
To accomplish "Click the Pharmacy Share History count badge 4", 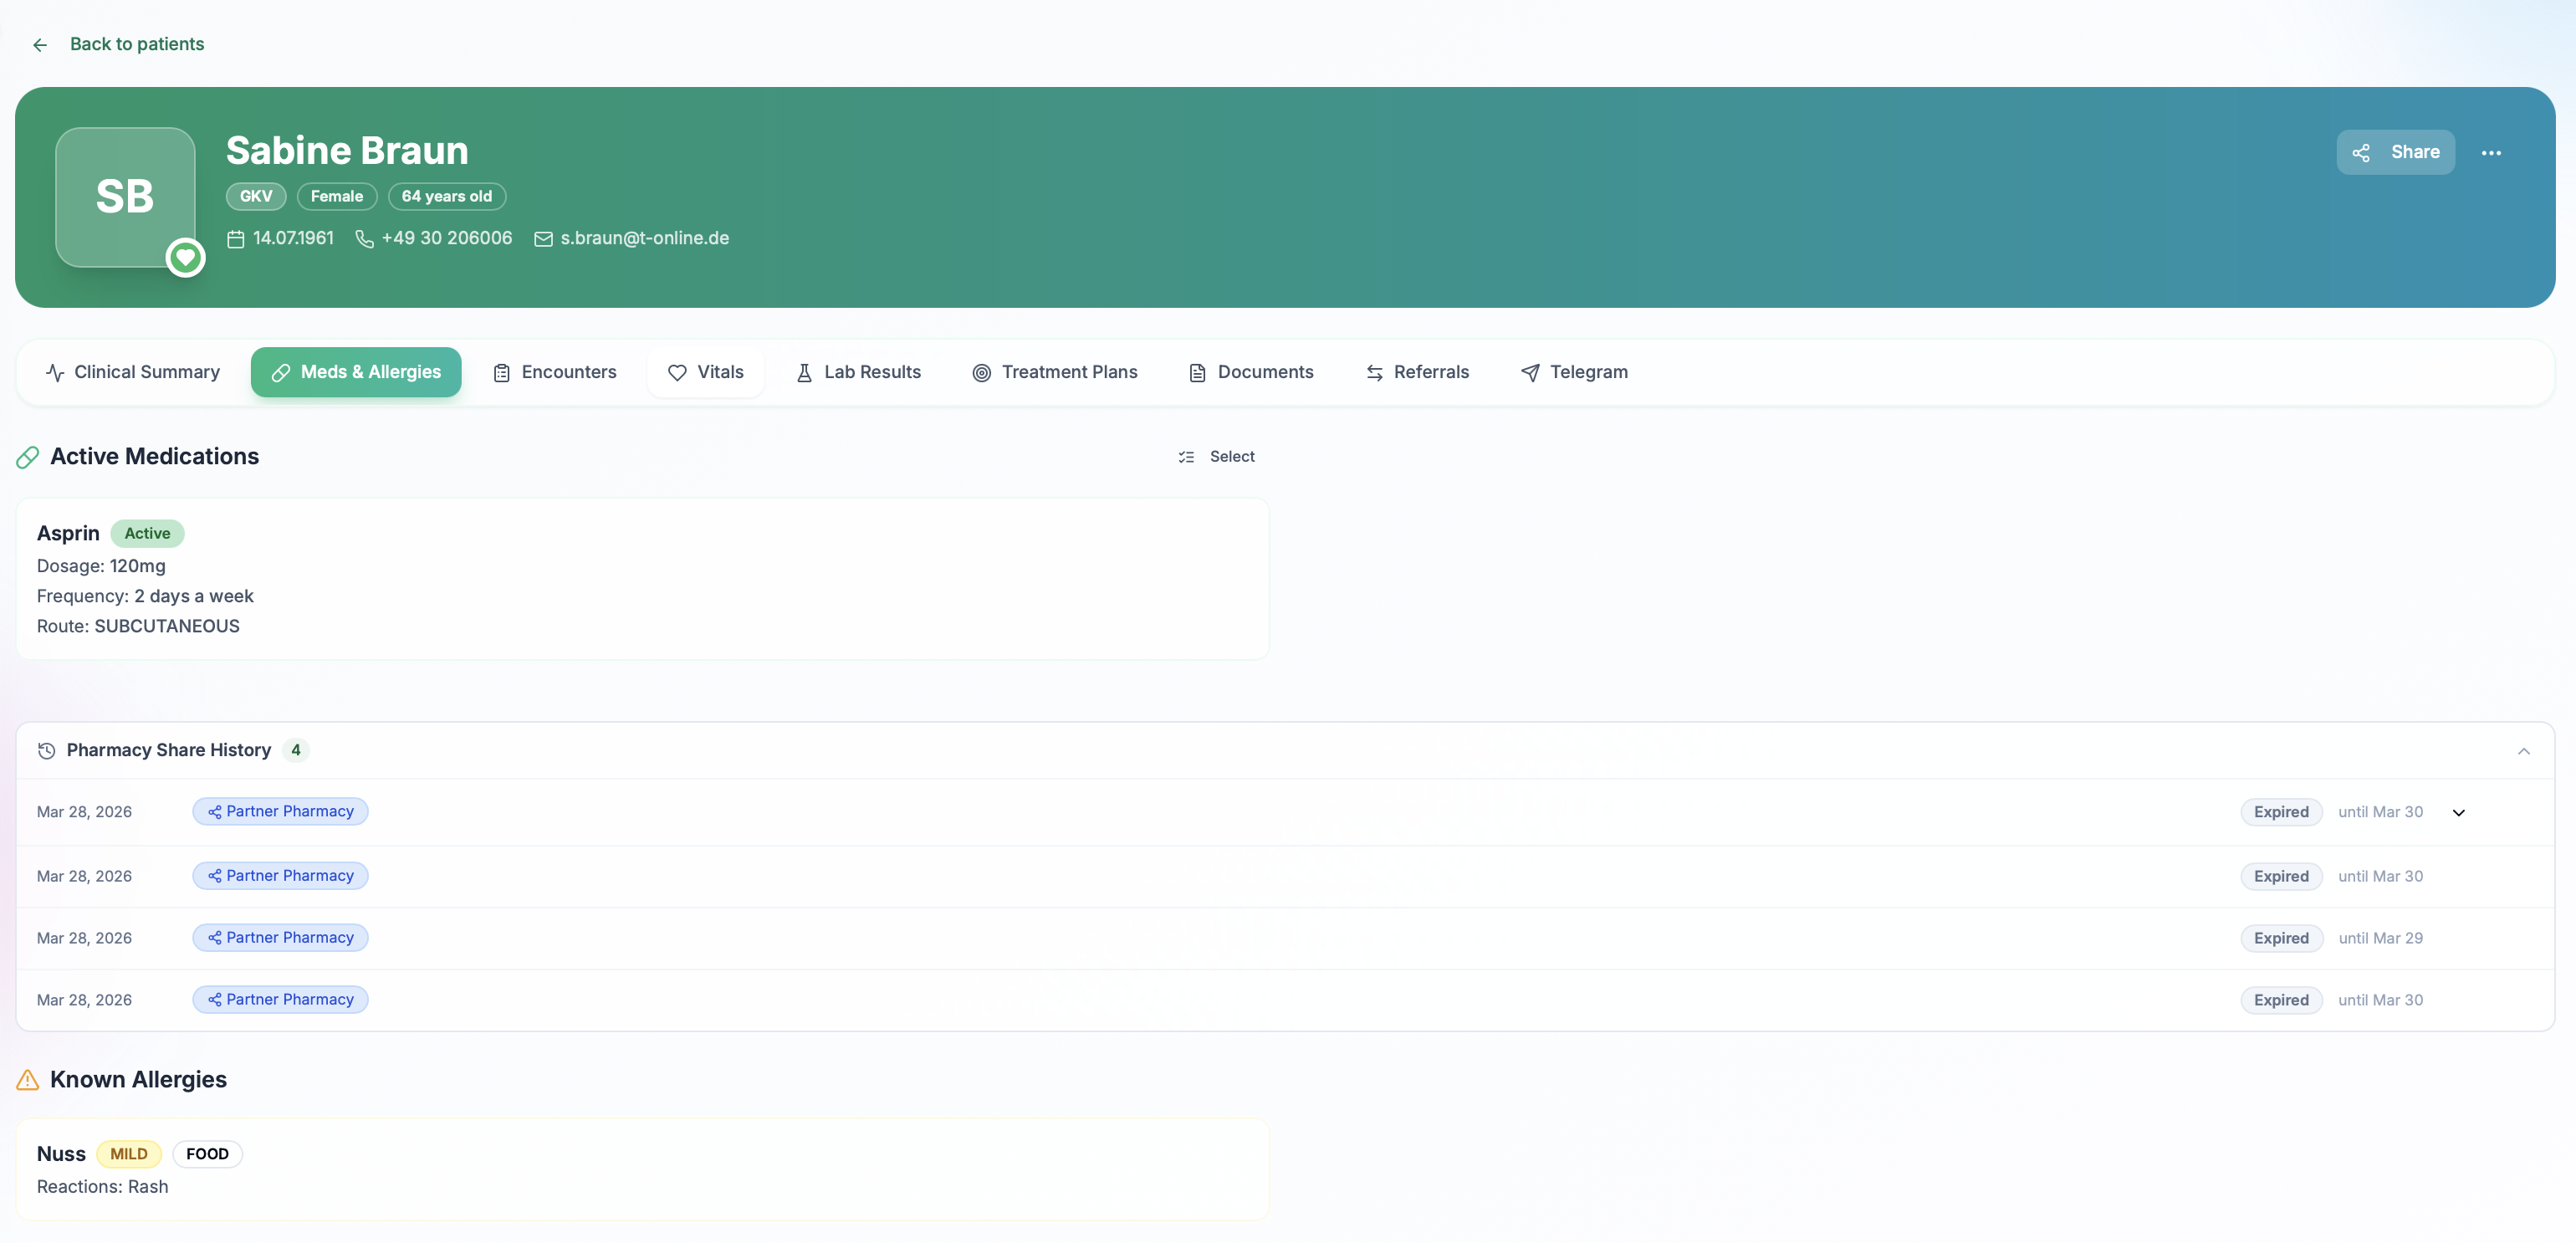I will (296, 750).
